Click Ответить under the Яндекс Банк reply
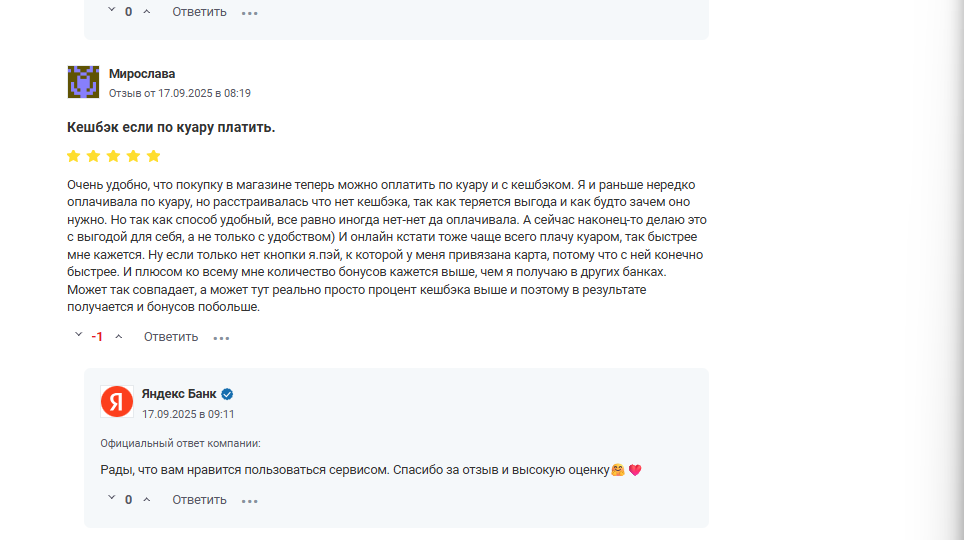This screenshot has height=540, width=964. click(199, 500)
